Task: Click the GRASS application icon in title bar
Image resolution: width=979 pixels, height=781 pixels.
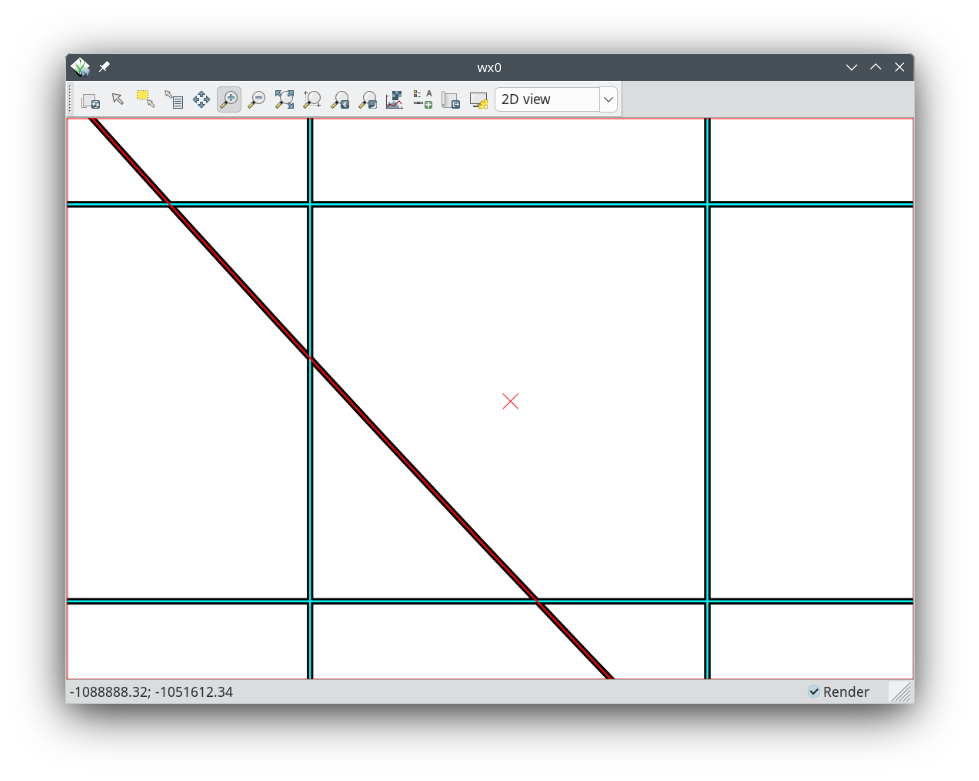Action: pyautogui.click(x=80, y=67)
